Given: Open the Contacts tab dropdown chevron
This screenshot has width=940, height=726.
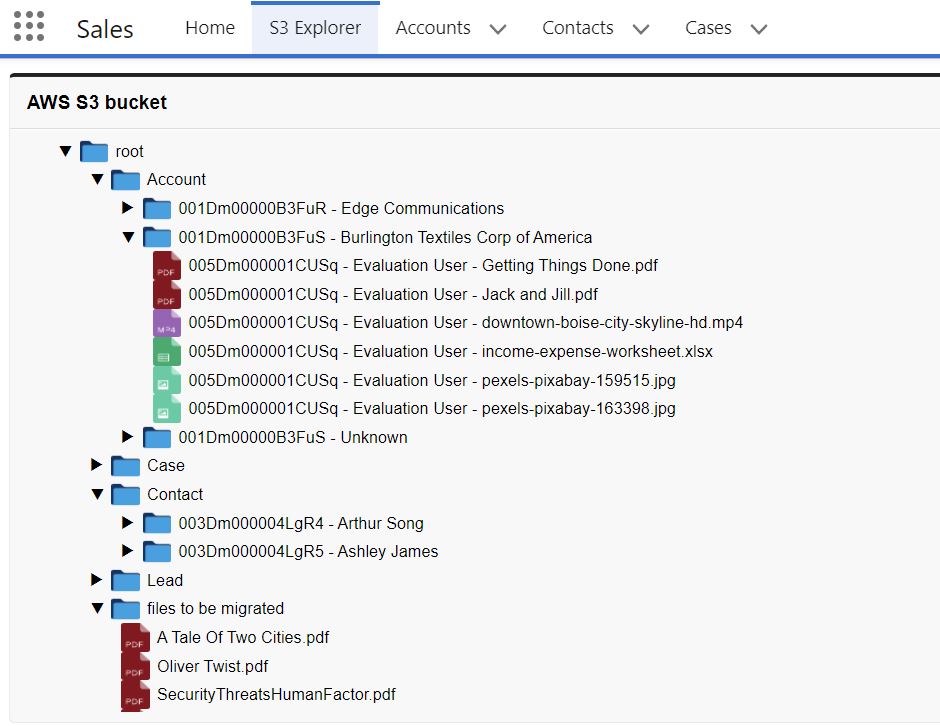Looking at the screenshot, I should click(641, 29).
